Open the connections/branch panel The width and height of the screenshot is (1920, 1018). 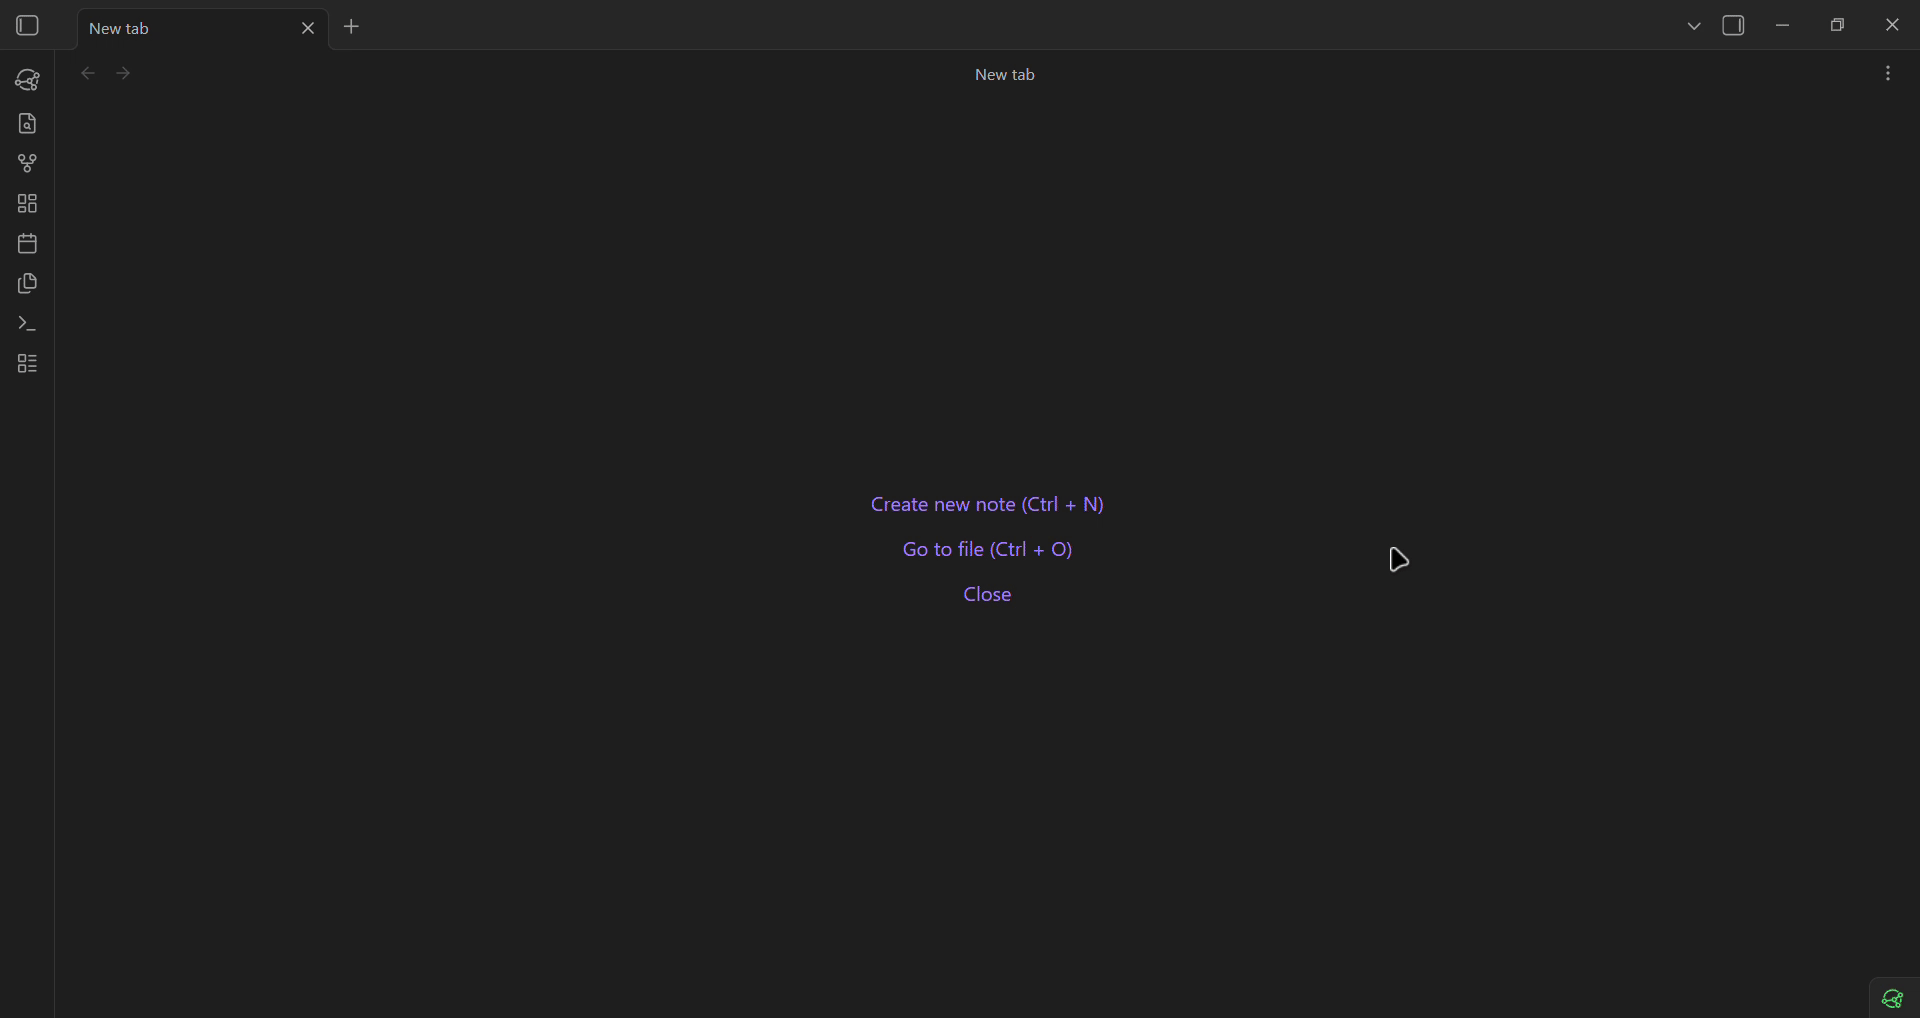tap(27, 163)
